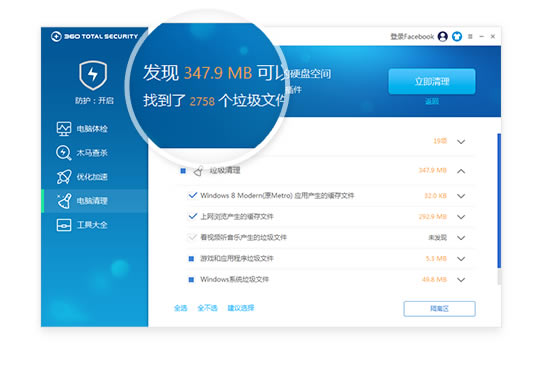Click the "未发现" status text
Image resolution: width=540 pixels, height=365 pixels.
tap(437, 238)
